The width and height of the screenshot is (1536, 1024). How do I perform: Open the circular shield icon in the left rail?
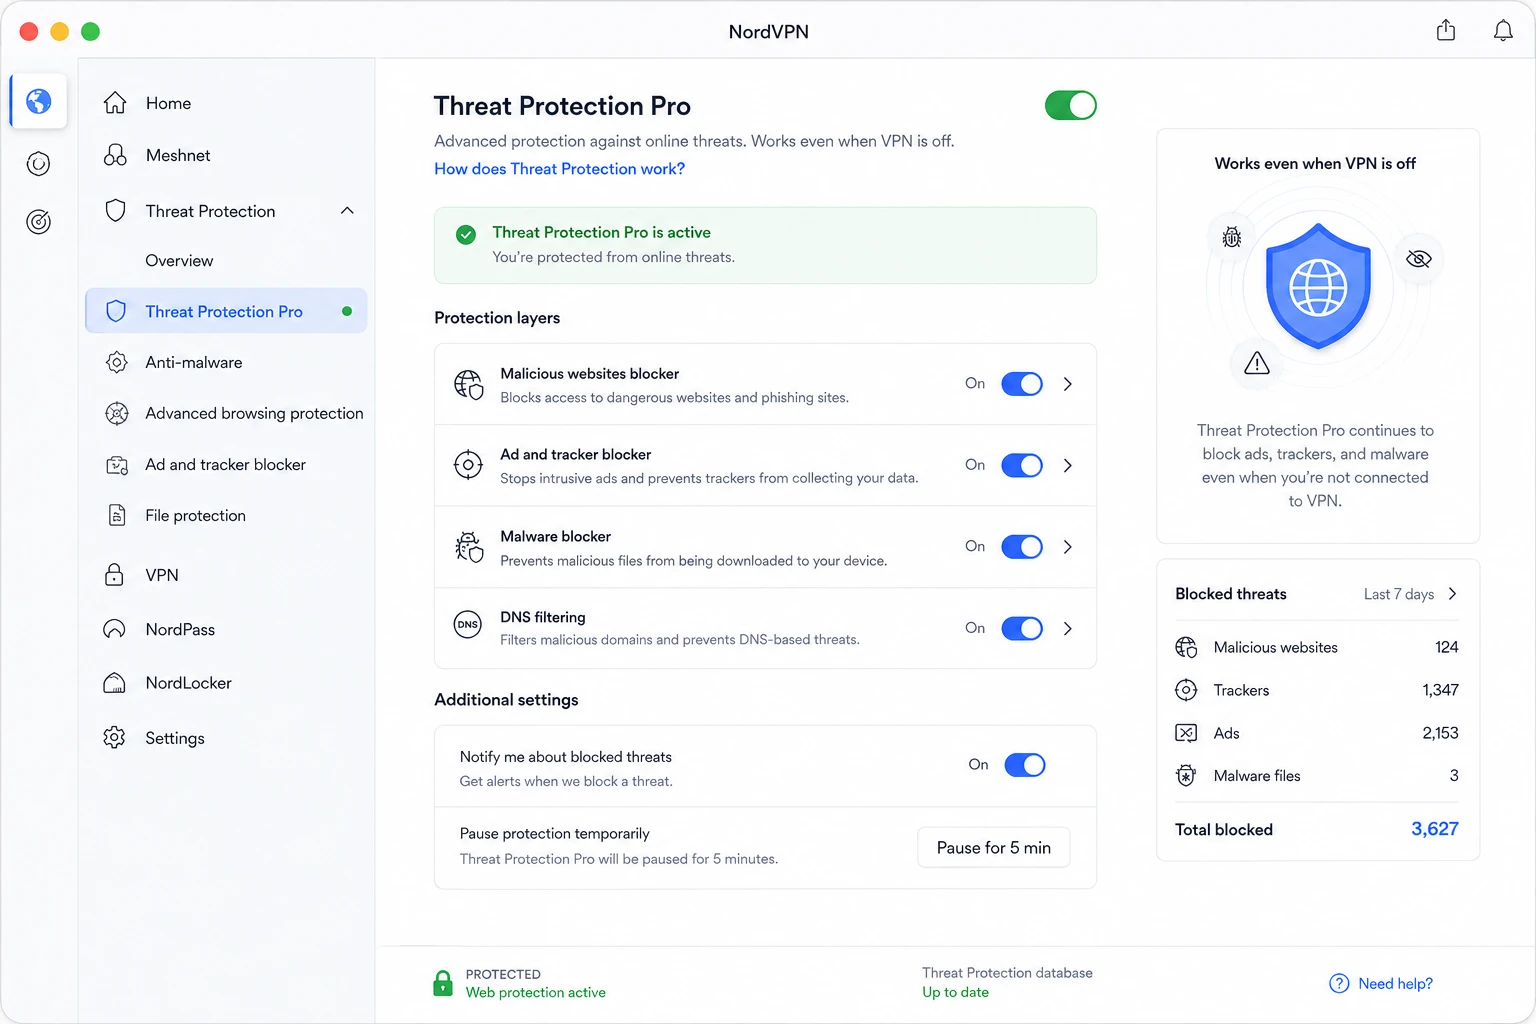pyautogui.click(x=38, y=164)
